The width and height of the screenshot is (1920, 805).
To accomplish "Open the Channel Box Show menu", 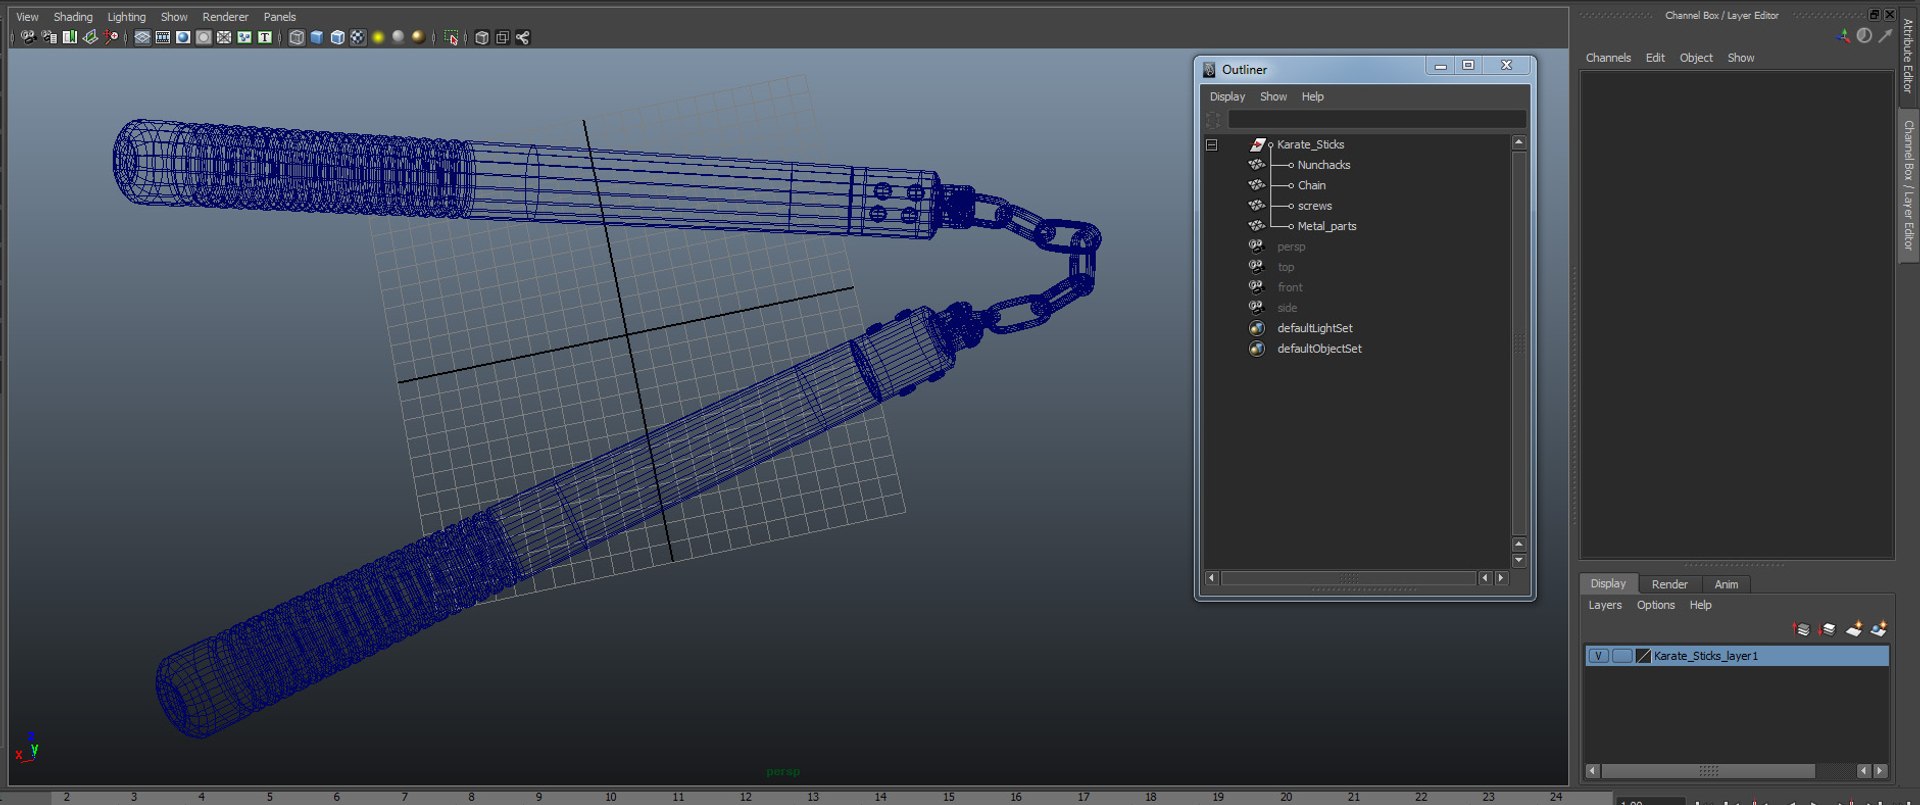I will tap(1741, 58).
